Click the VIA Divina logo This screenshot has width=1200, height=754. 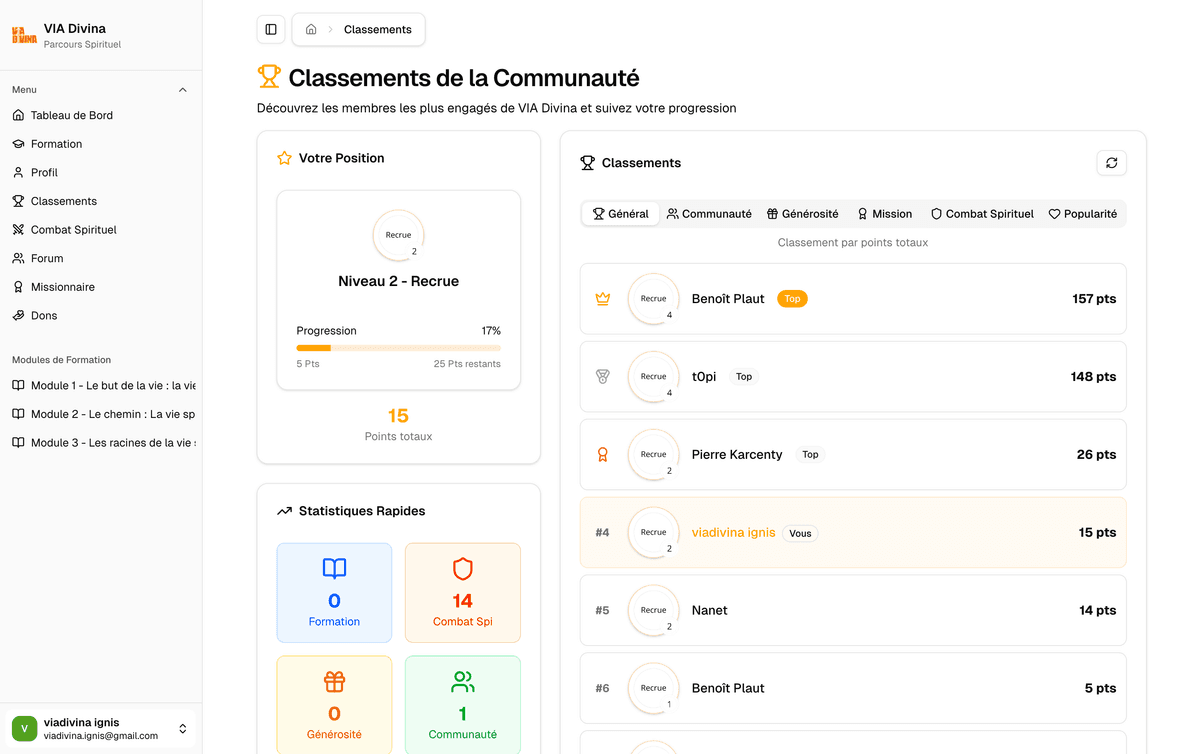(x=24, y=35)
